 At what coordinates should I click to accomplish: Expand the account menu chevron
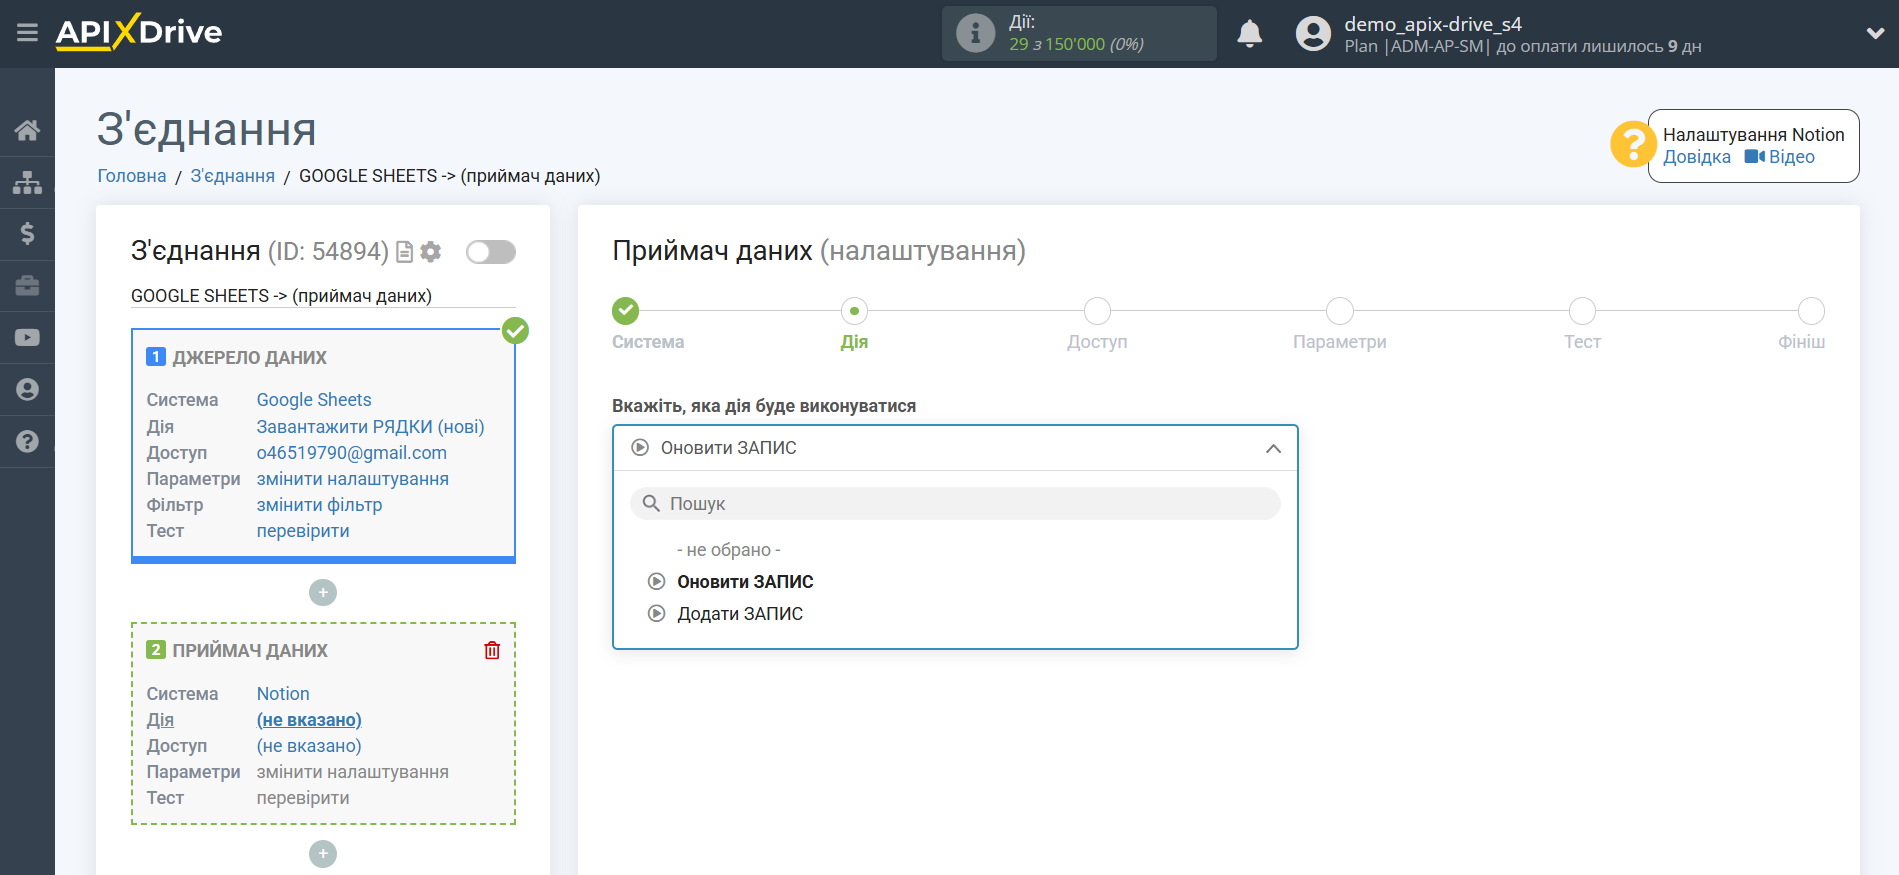click(1875, 33)
